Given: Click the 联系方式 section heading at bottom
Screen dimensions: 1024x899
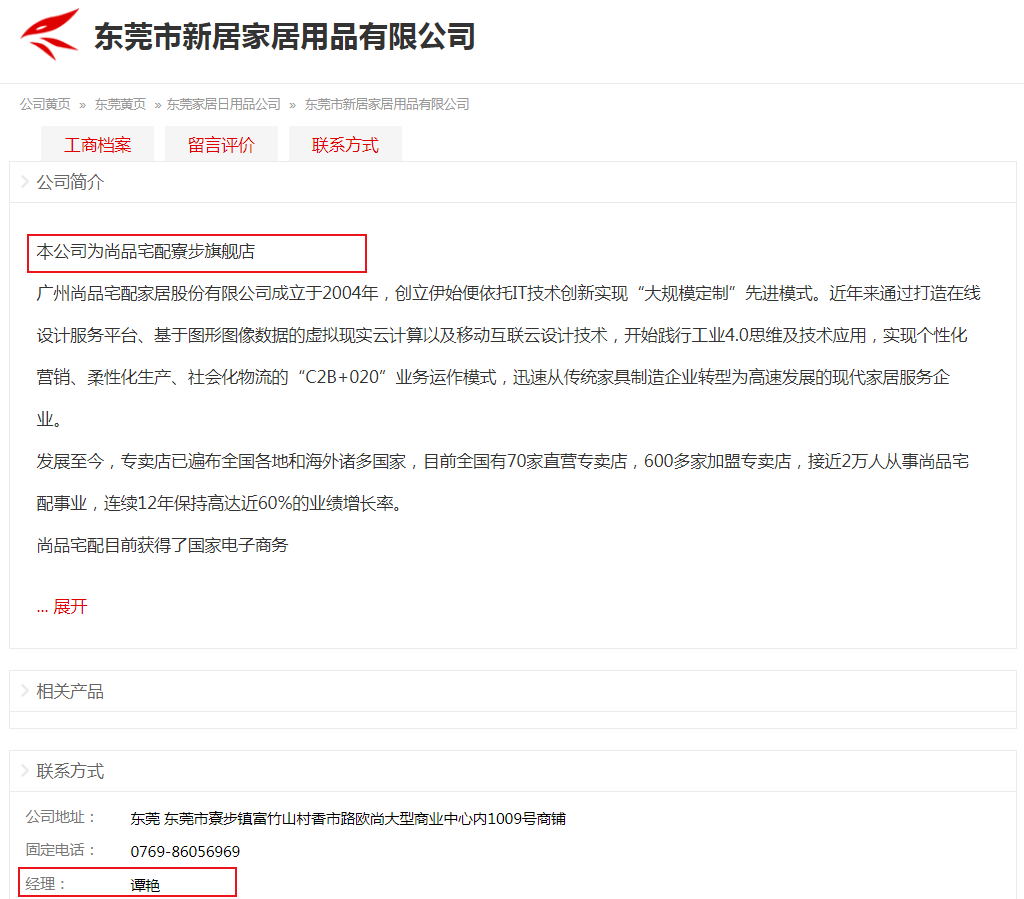Looking at the screenshot, I should click(70, 771).
